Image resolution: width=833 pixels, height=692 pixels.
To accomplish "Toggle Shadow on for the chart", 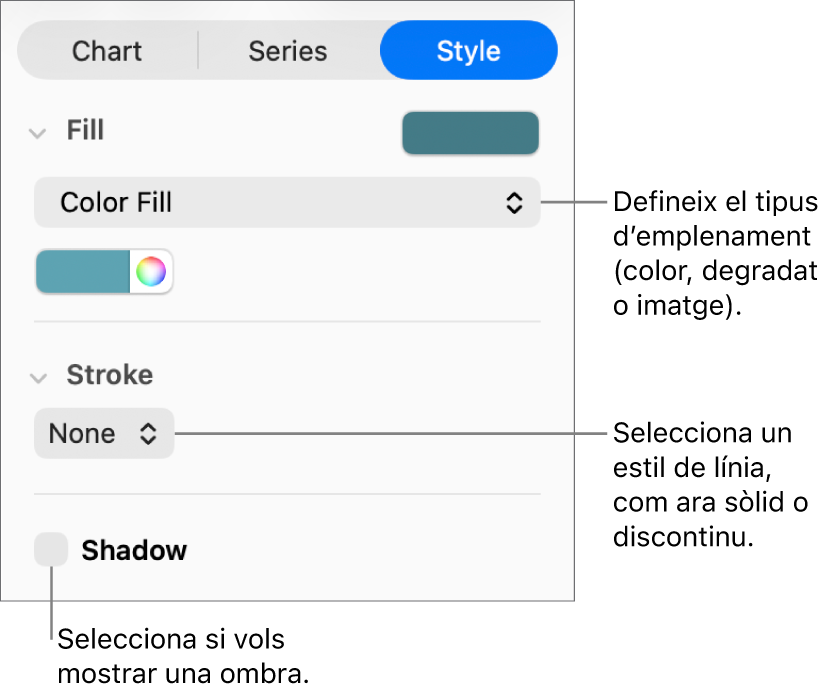I will pyautogui.click(x=51, y=549).
